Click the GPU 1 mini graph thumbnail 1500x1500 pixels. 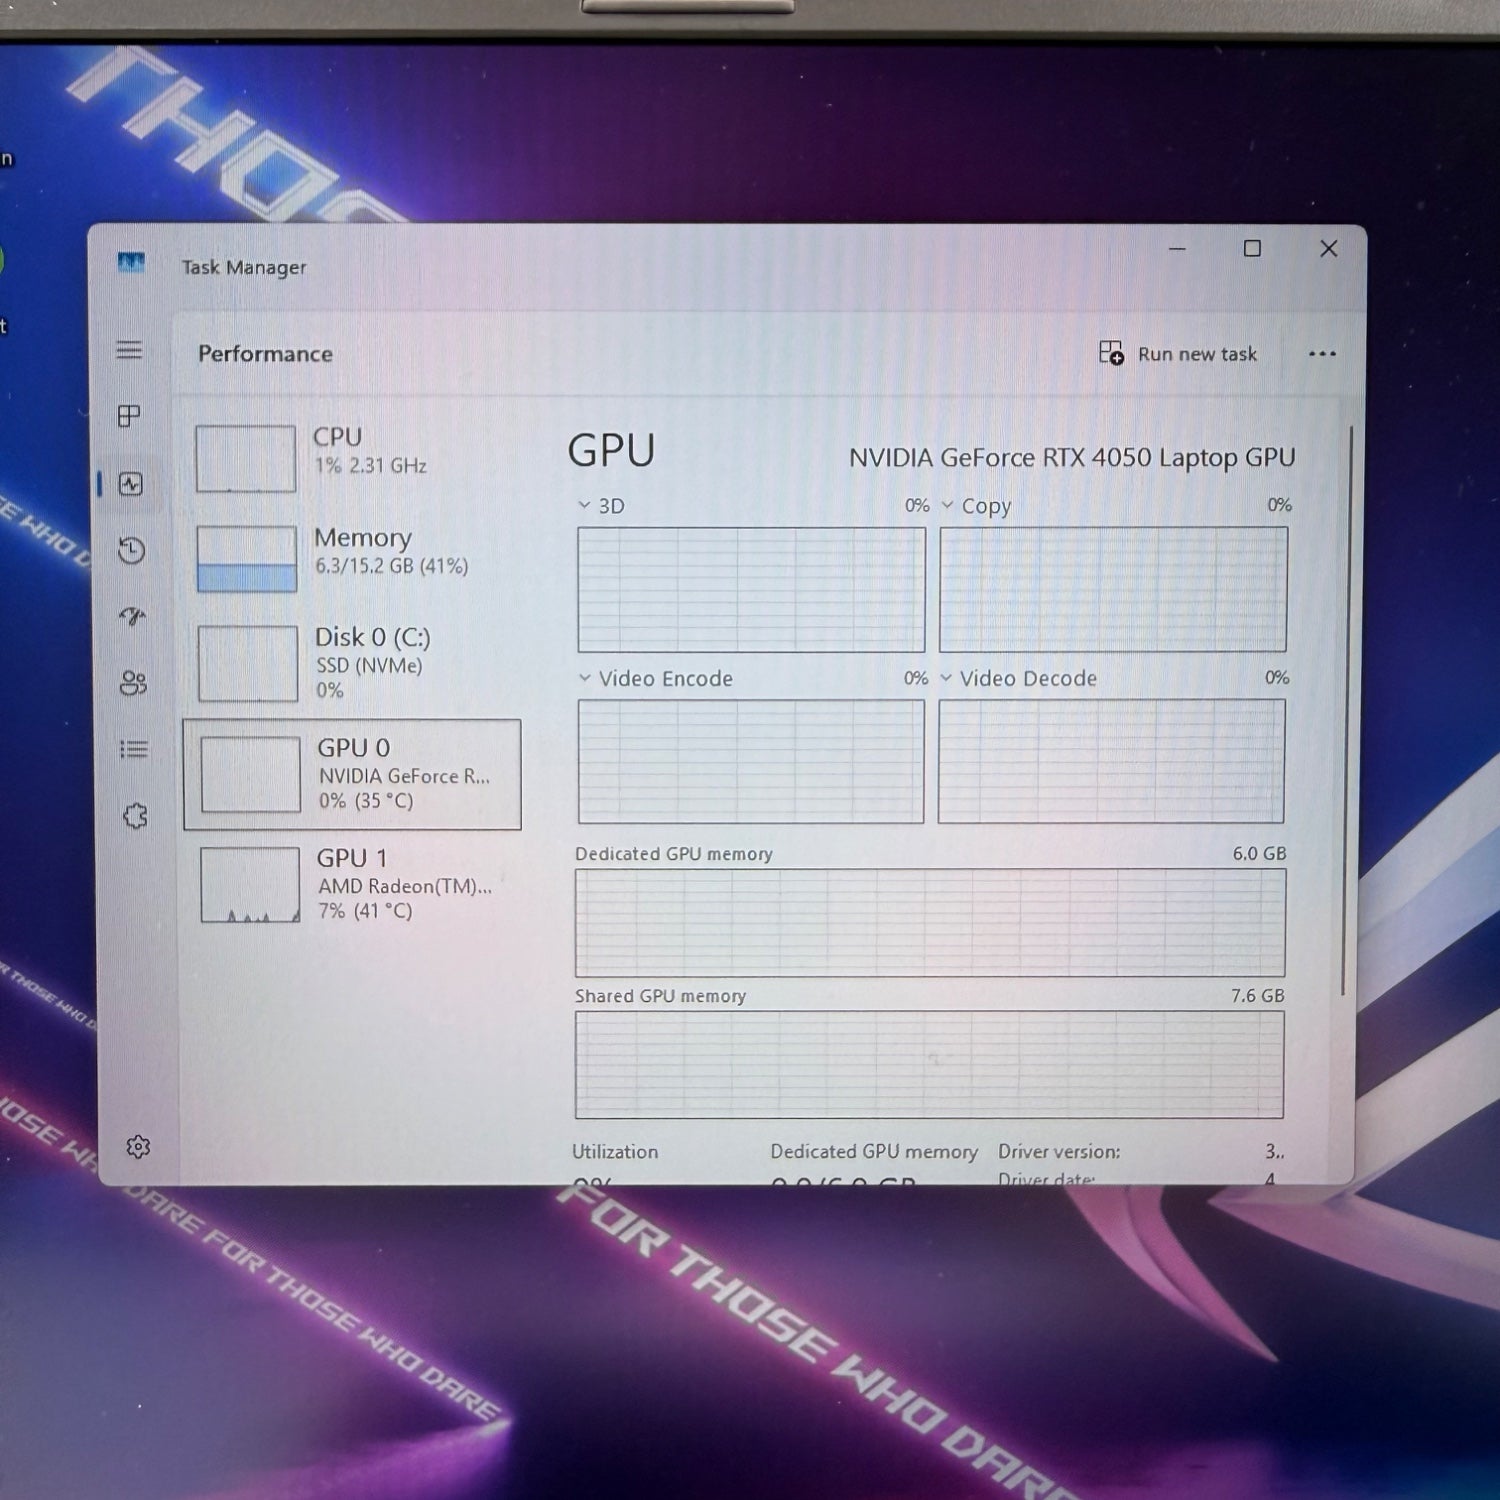[250, 885]
